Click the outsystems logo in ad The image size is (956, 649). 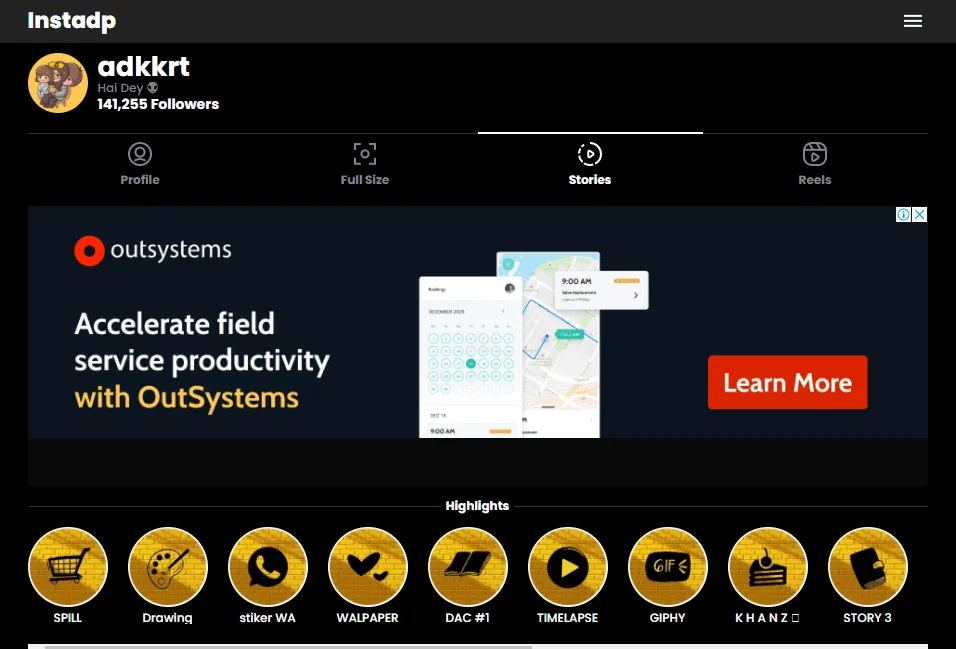(x=152, y=251)
